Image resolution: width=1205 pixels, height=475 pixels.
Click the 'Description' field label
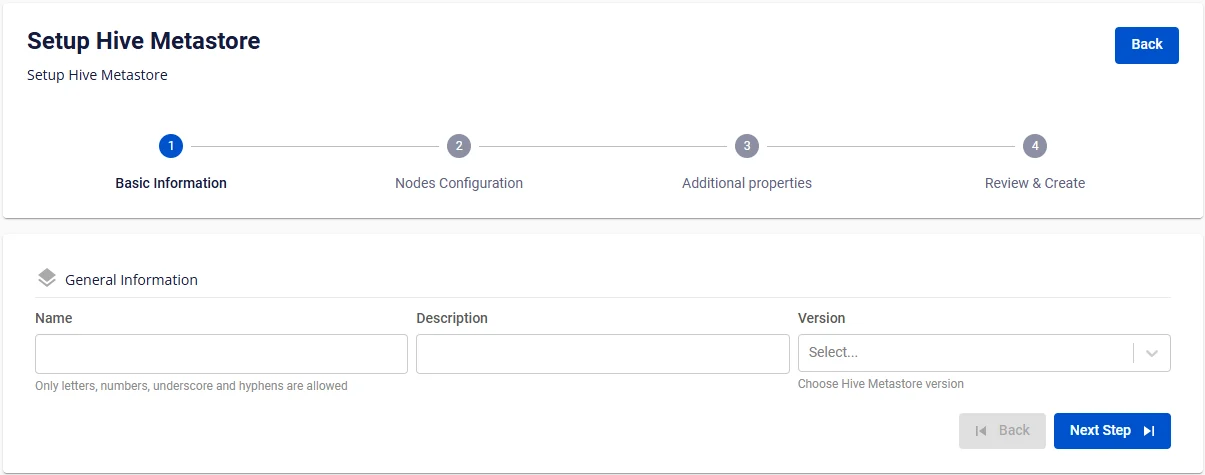click(x=452, y=318)
